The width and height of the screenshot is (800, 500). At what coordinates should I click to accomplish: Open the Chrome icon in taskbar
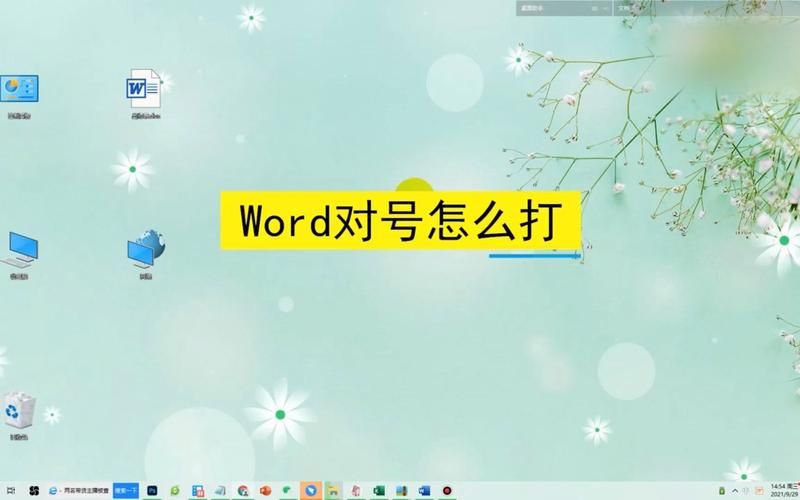click(x=243, y=491)
